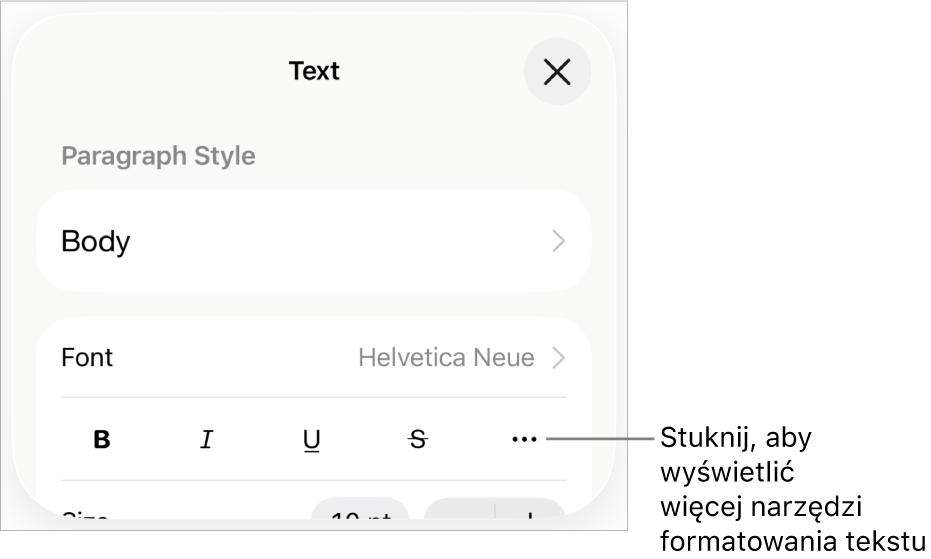Increase font size with plus button
This screenshot has width=931, height=559.
tap(530, 516)
